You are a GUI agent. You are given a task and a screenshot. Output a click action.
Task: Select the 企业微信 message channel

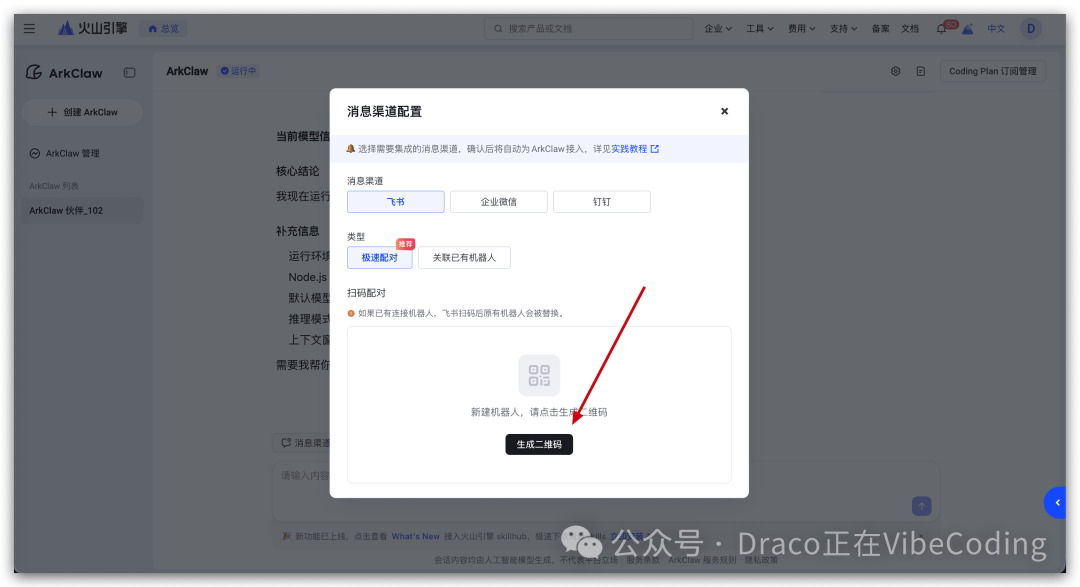pyautogui.click(x=498, y=201)
